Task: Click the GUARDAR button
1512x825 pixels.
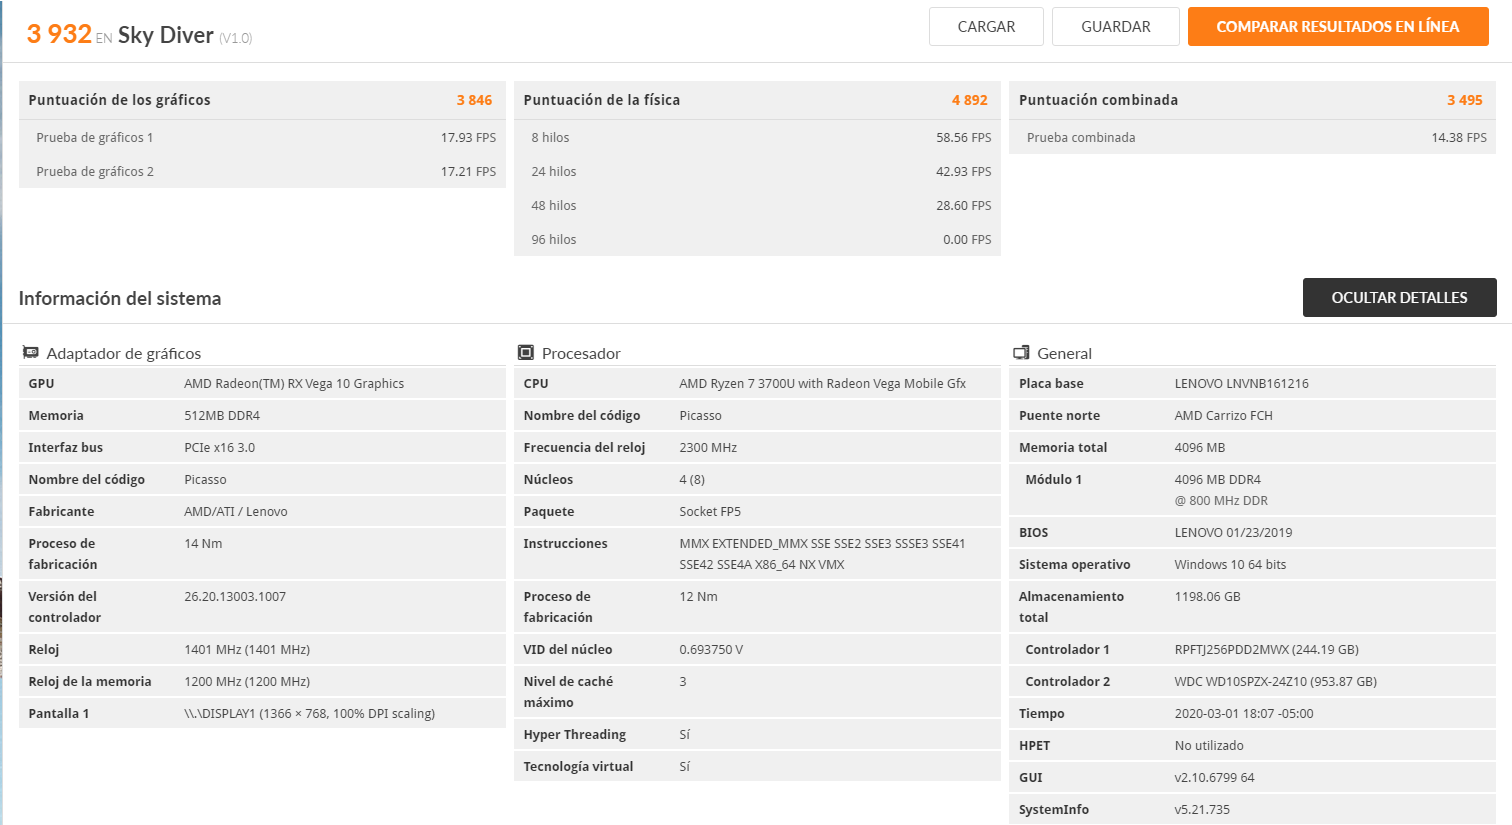Action: (1116, 27)
